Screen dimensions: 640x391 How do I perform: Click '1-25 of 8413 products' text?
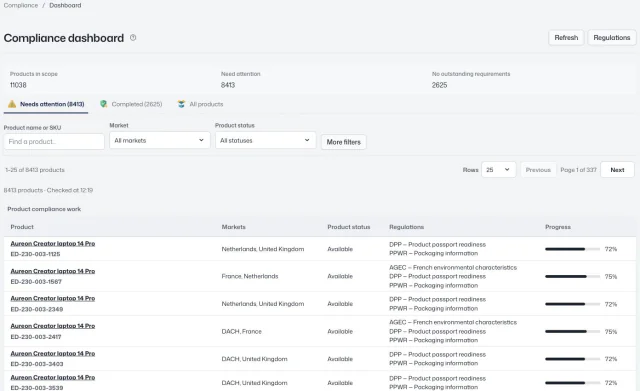coord(35,170)
